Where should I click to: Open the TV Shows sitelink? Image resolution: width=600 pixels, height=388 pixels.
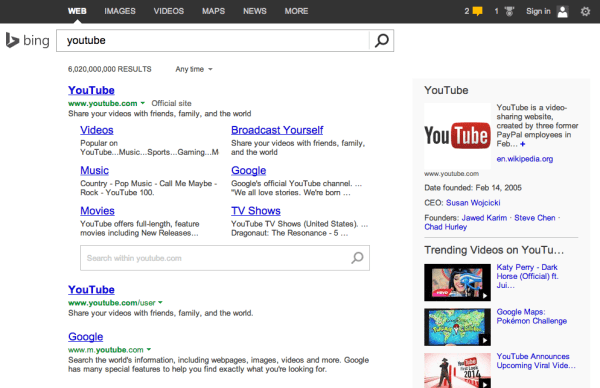(256, 211)
